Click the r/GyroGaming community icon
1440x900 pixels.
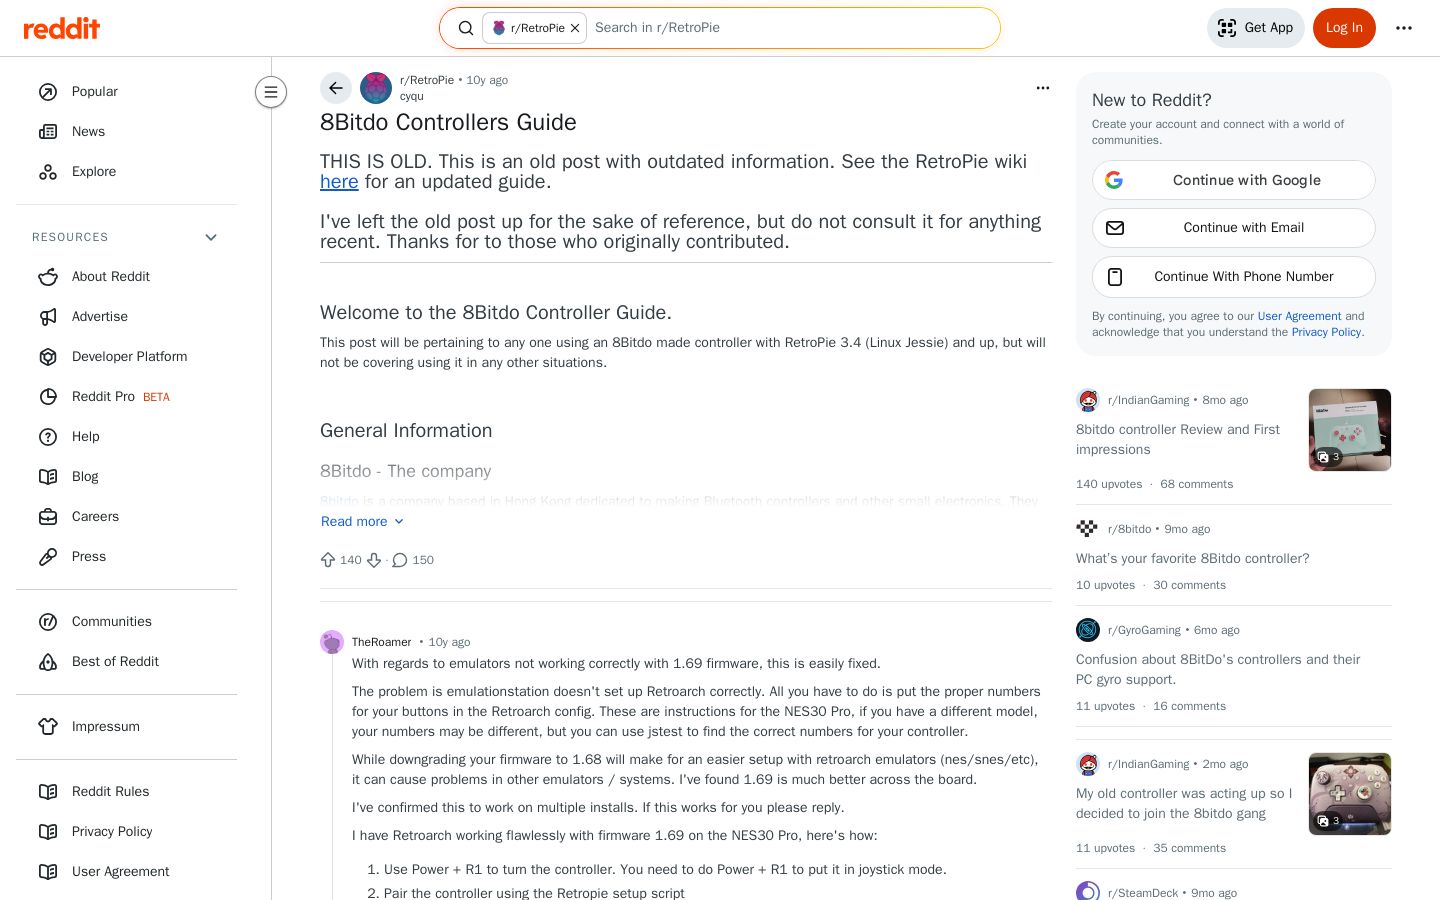(1088, 630)
